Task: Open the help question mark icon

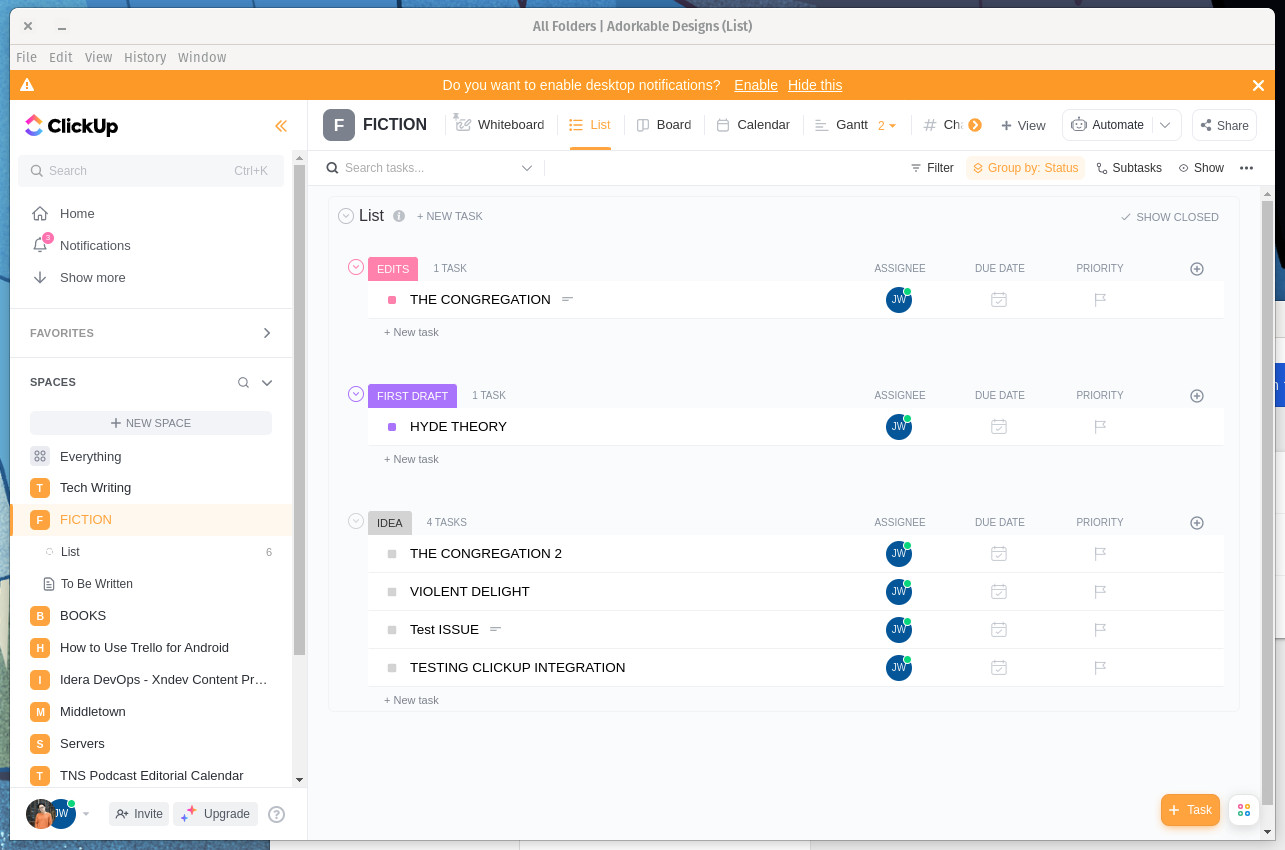Action: (277, 814)
